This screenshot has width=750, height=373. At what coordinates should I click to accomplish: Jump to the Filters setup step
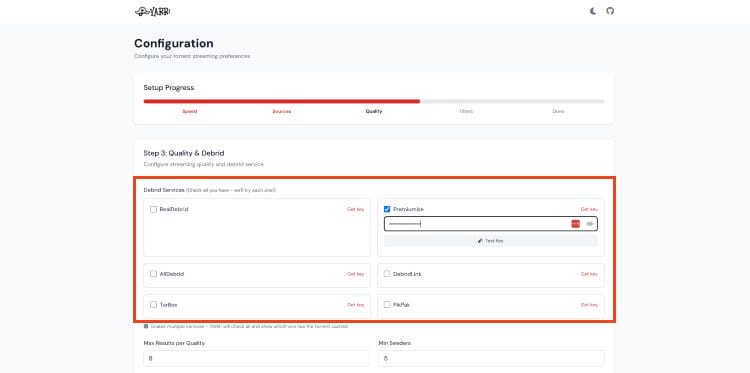[x=466, y=111]
